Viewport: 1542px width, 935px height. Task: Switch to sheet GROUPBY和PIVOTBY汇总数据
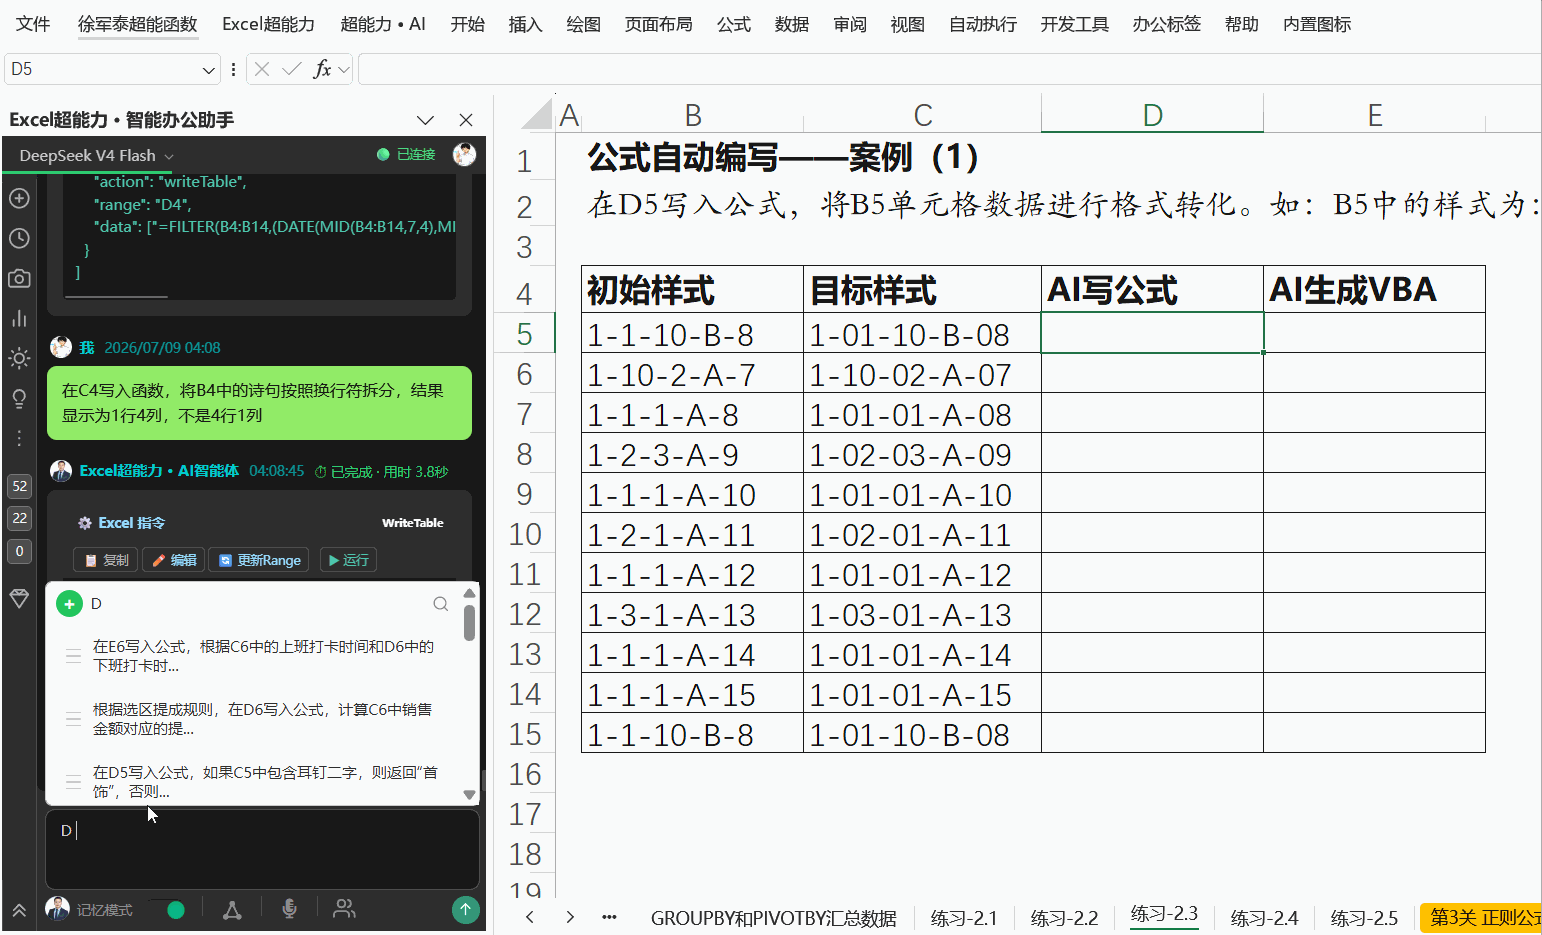click(x=773, y=917)
